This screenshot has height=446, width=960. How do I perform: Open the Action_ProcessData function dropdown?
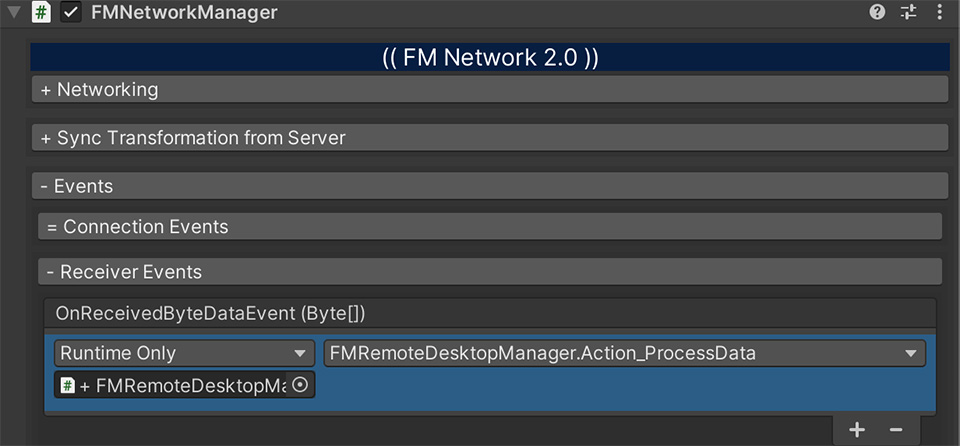624,353
